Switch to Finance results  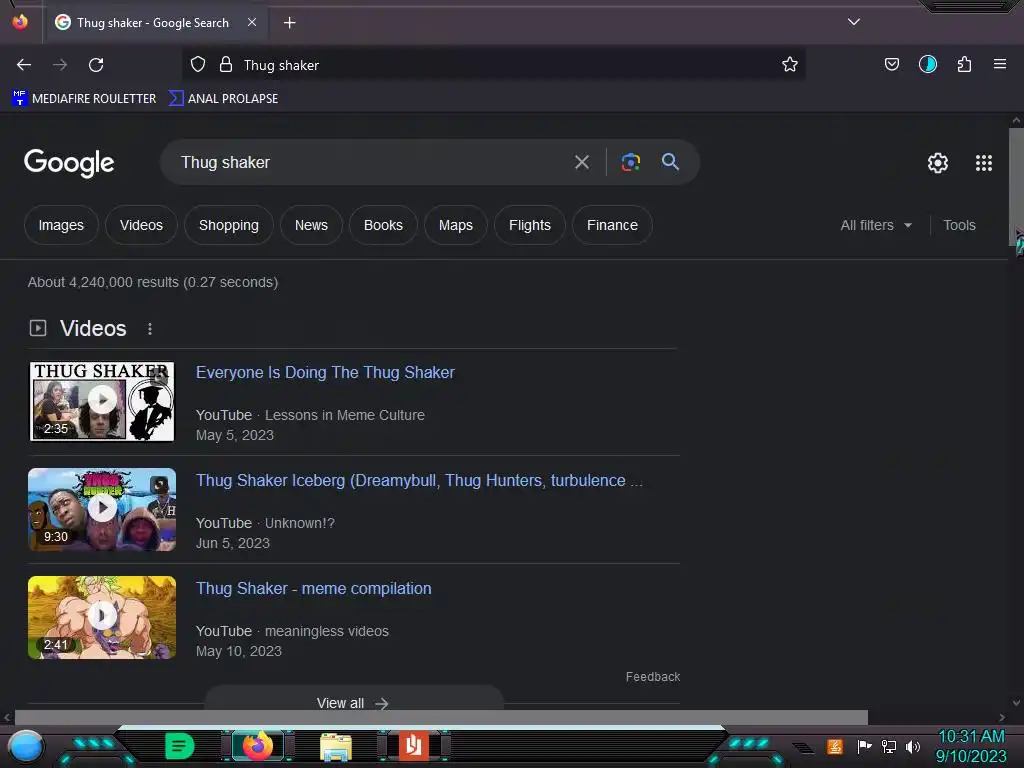[x=612, y=225]
